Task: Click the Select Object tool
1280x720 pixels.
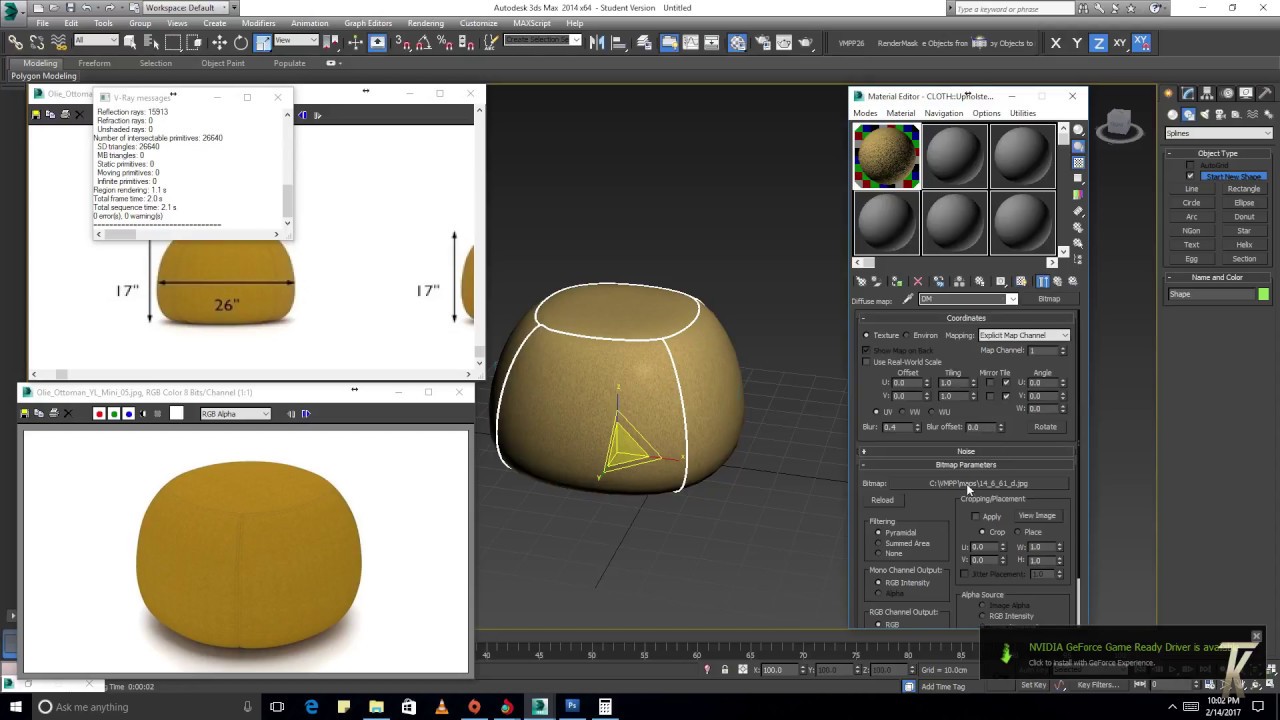Action: click(x=130, y=43)
